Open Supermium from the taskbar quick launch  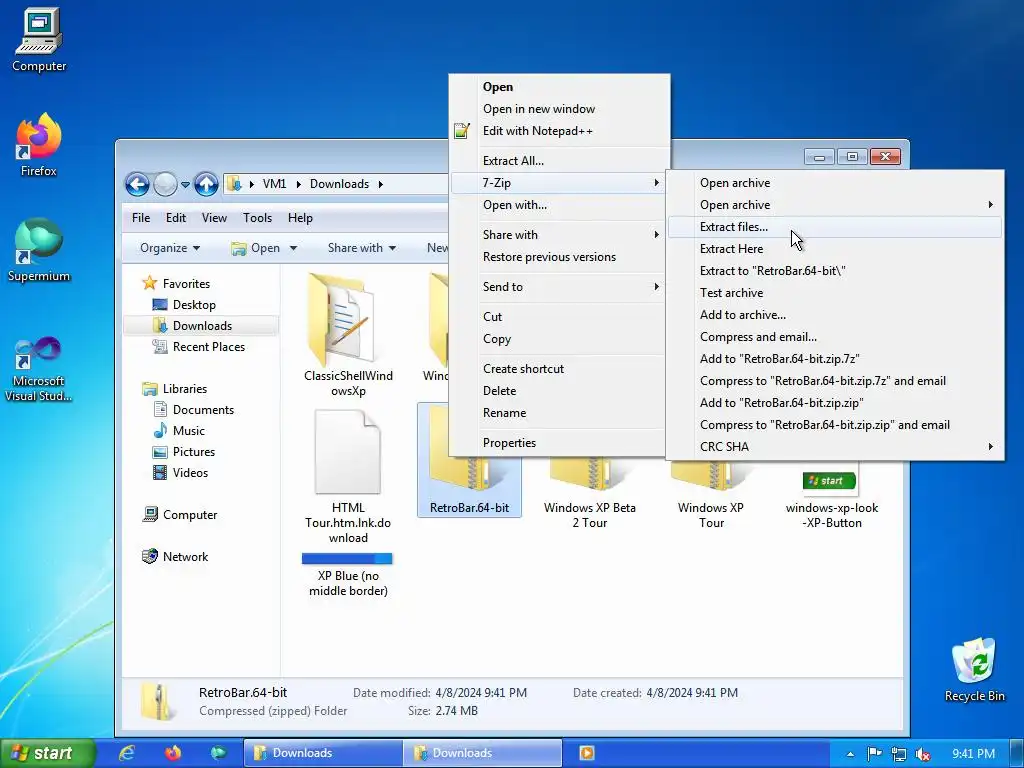click(x=218, y=753)
